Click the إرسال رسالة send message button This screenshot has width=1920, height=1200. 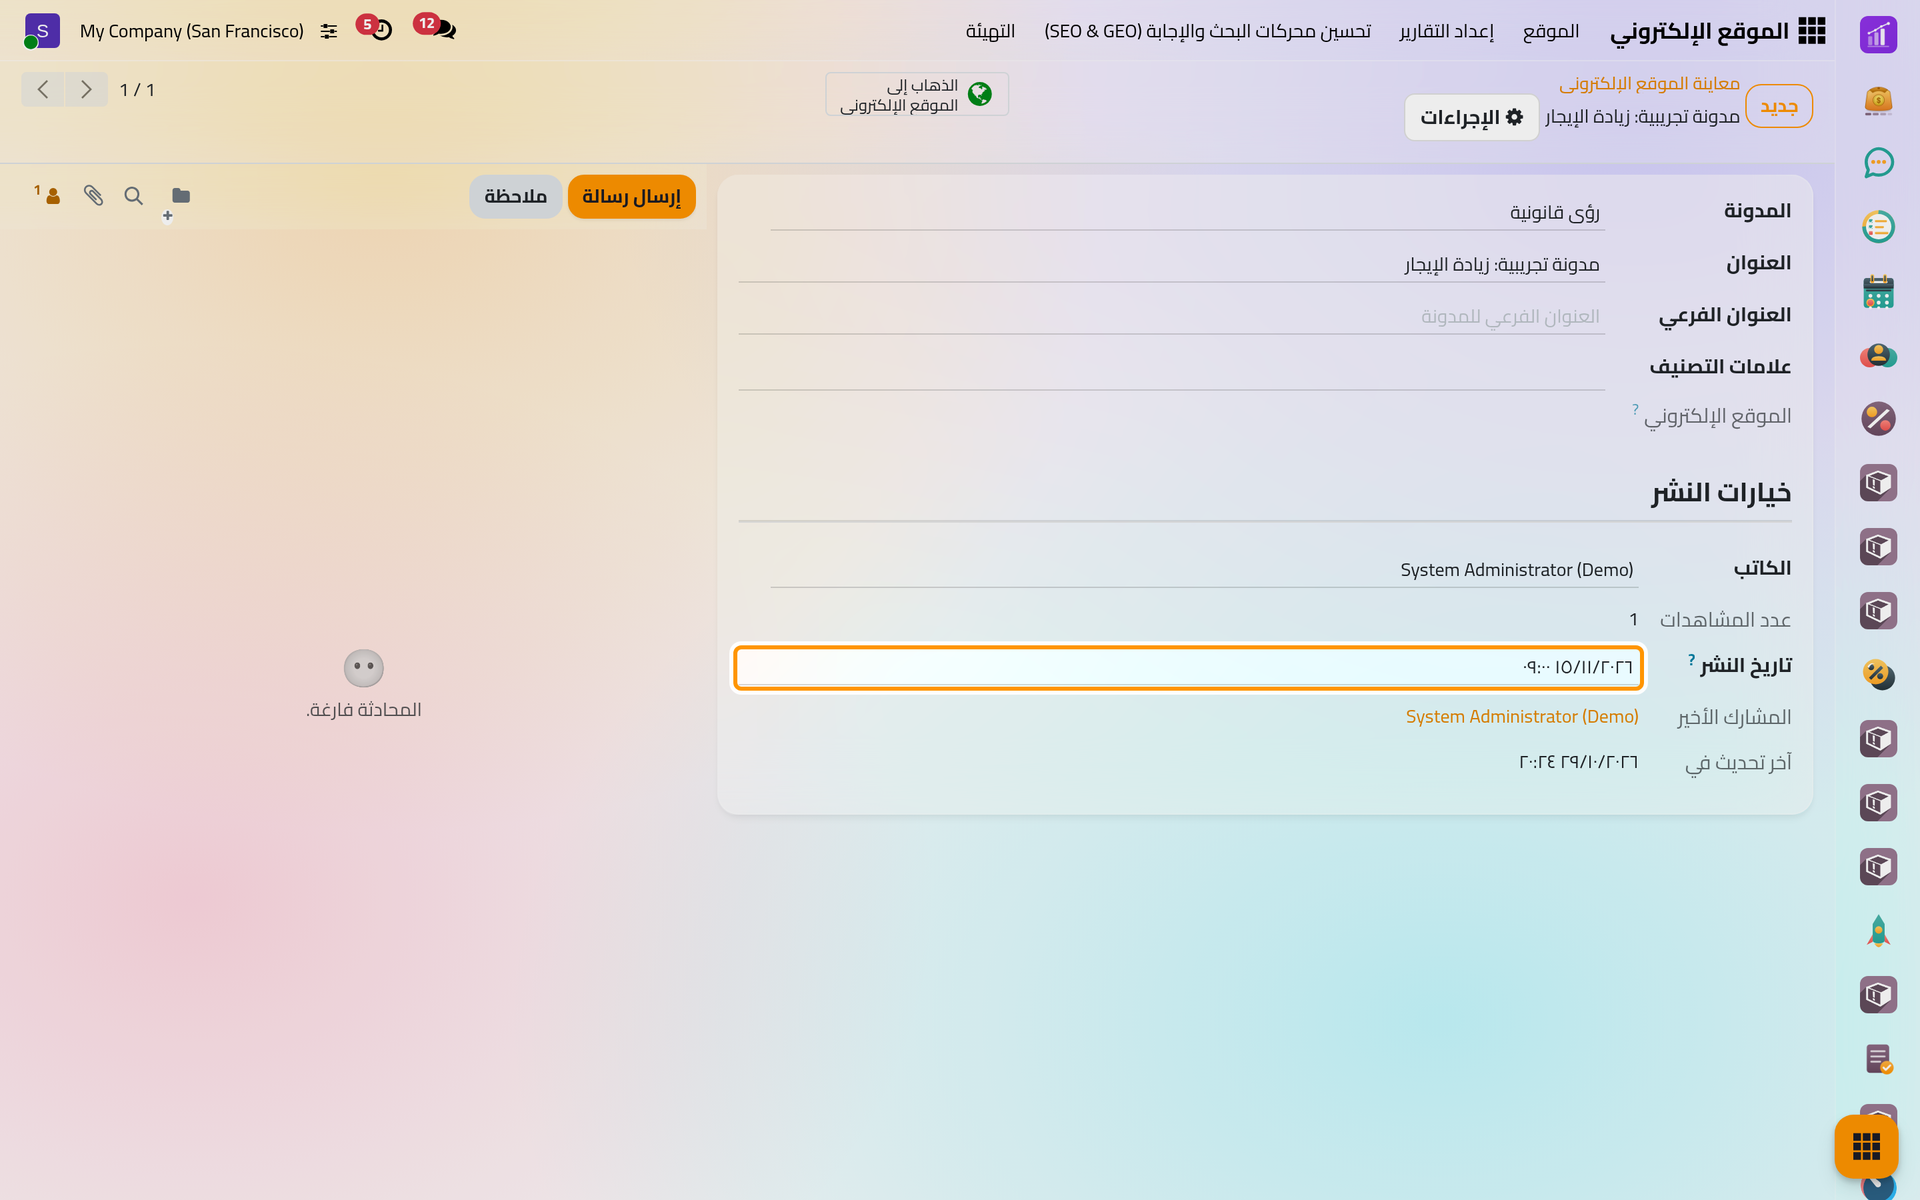point(631,196)
